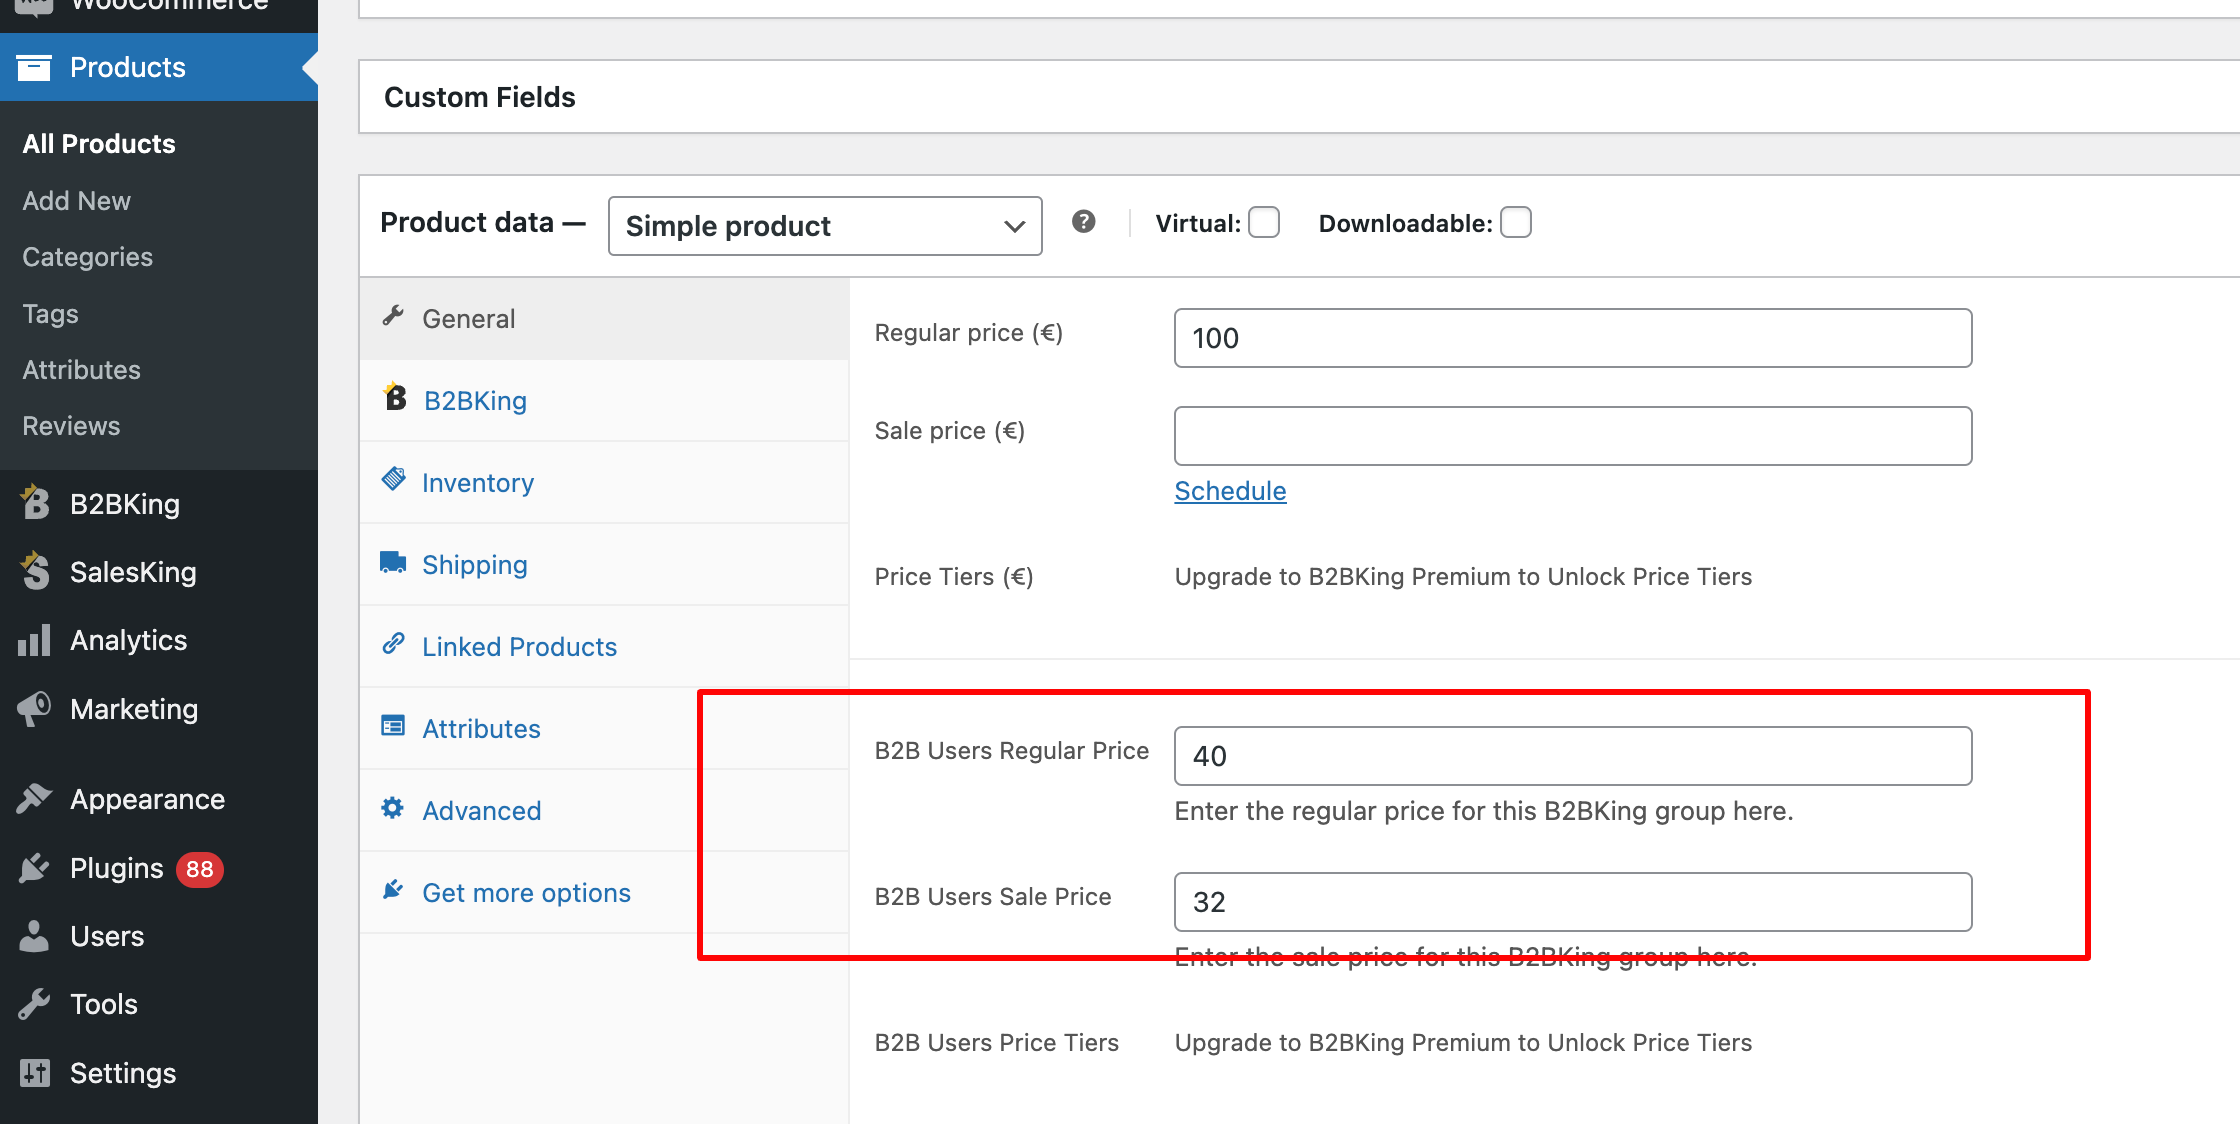
Task: Click the Settings sliders icon
Action: 34,1073
